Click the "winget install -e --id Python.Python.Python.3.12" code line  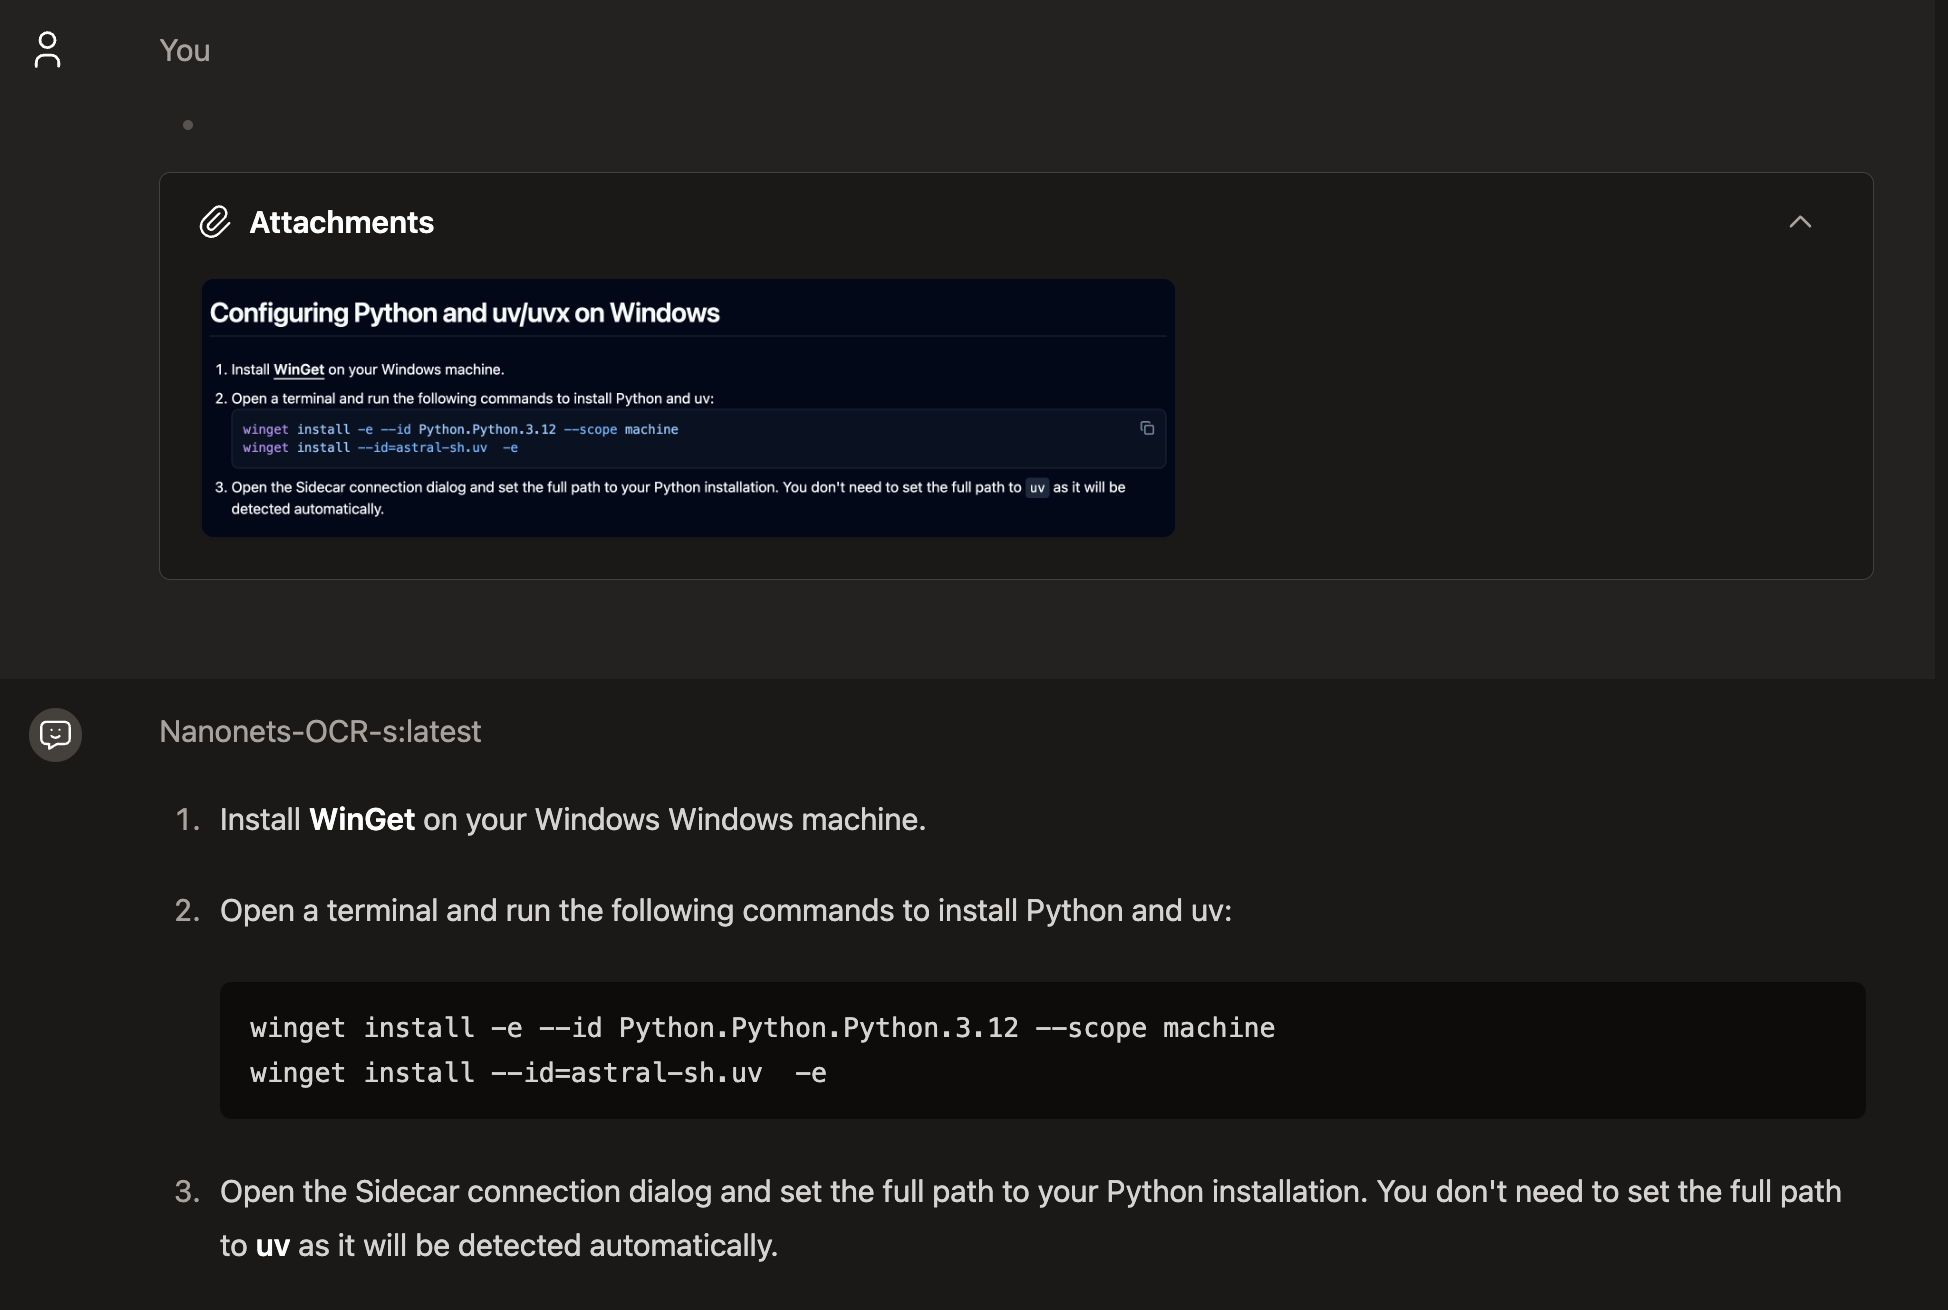[762, 1028]
